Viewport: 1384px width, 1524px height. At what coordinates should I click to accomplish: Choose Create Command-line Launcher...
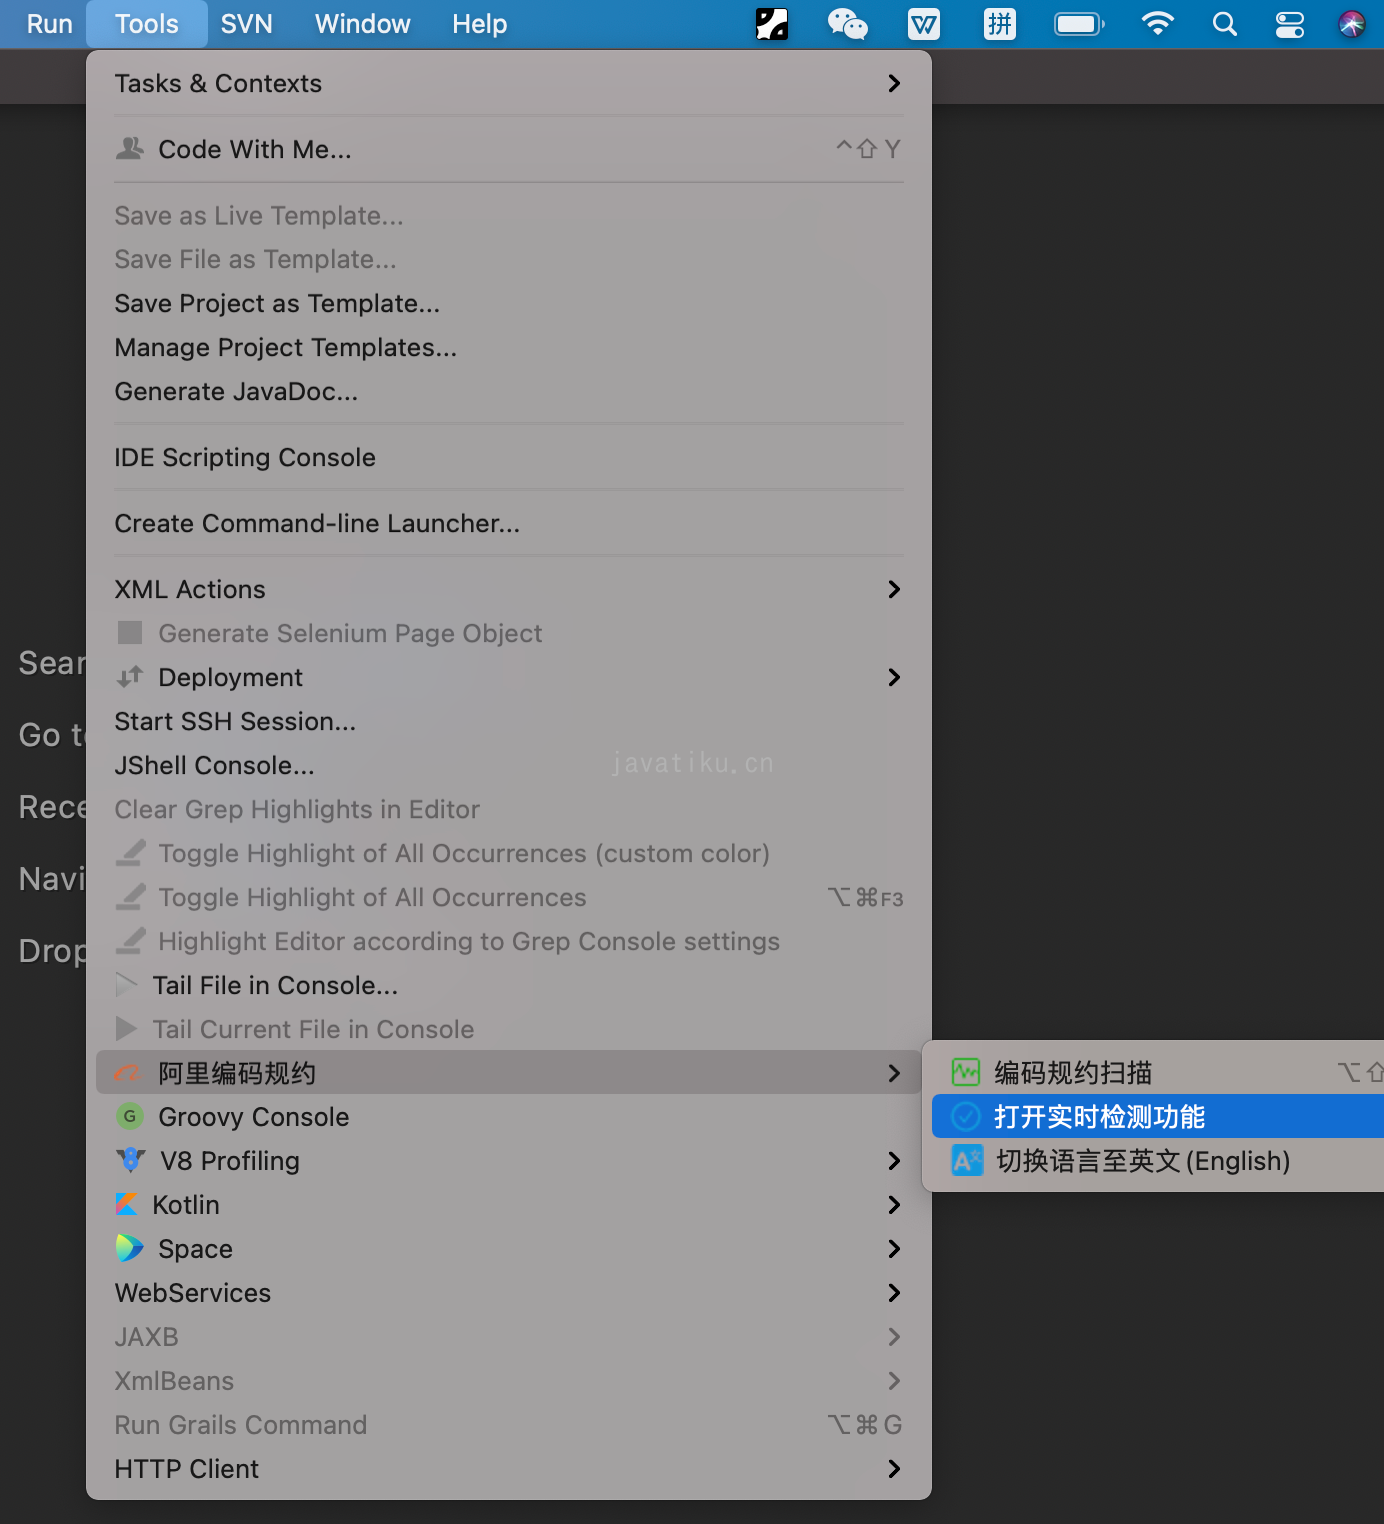[x=509, y=523]
